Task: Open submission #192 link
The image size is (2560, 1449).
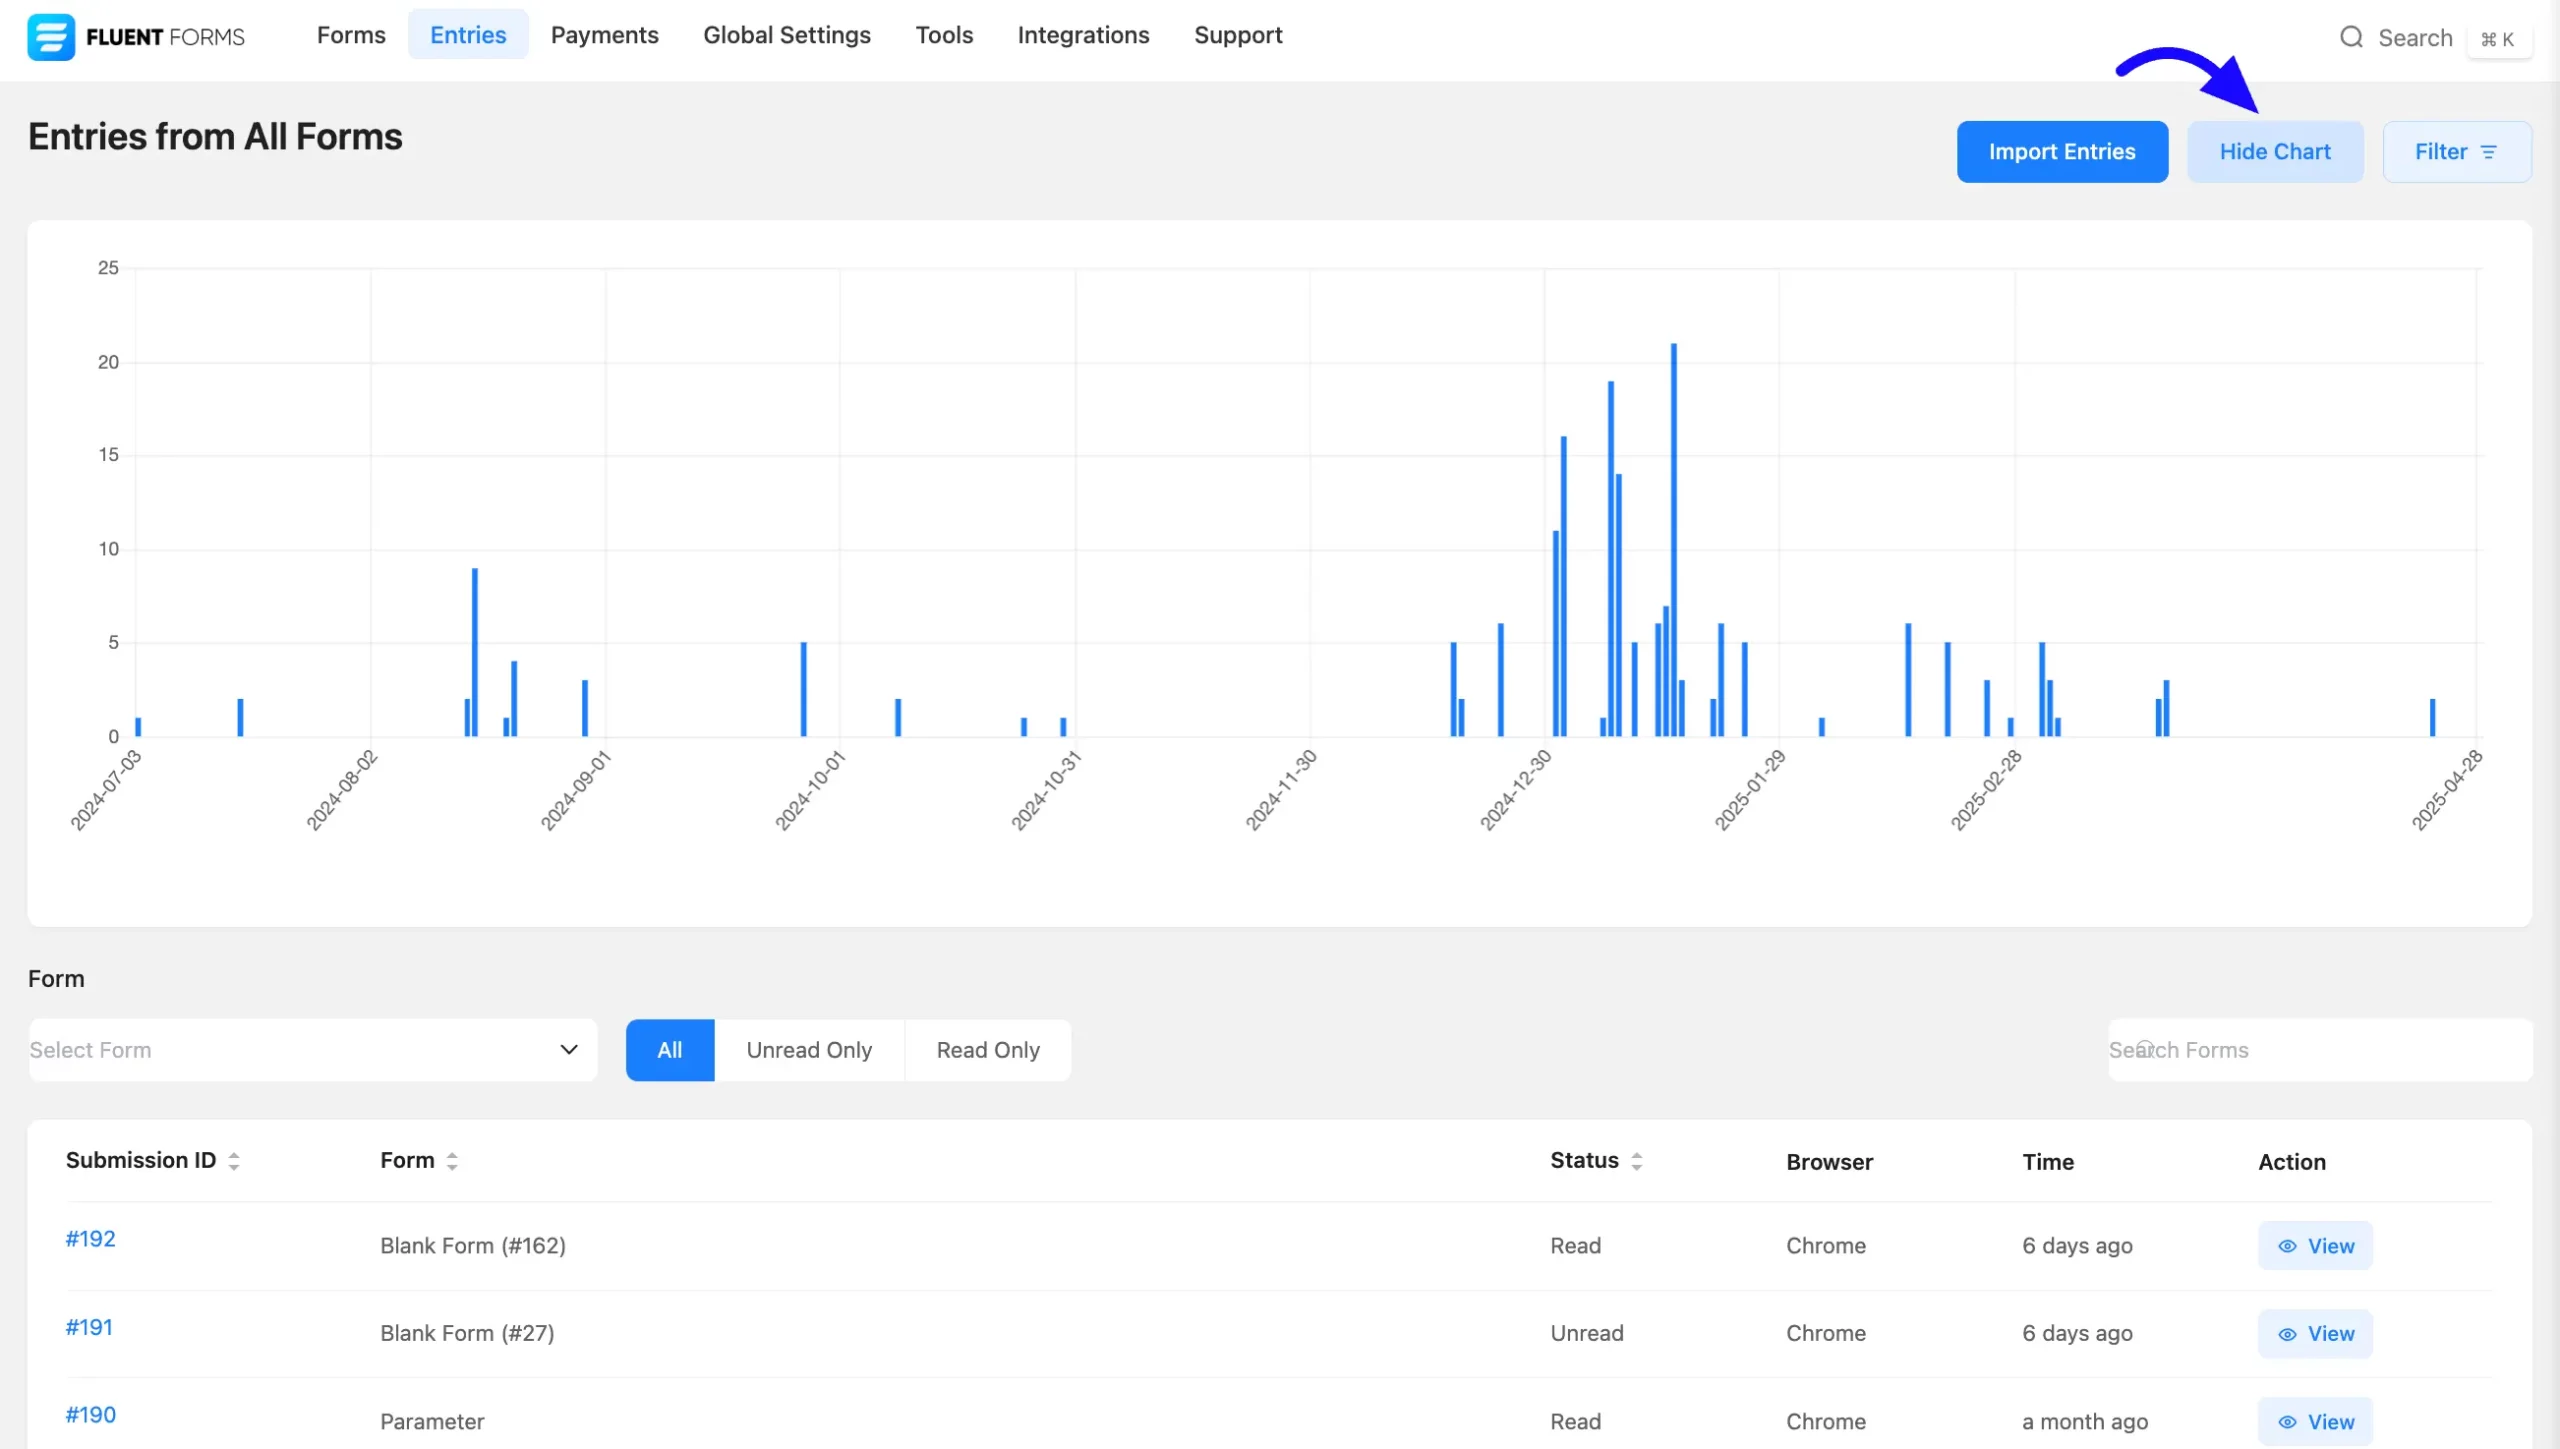Action: [91, 1239]
